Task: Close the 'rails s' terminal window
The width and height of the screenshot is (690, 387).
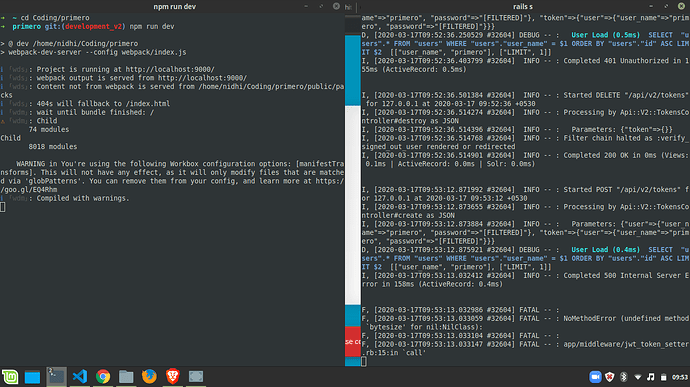Action: pos(681,6)
